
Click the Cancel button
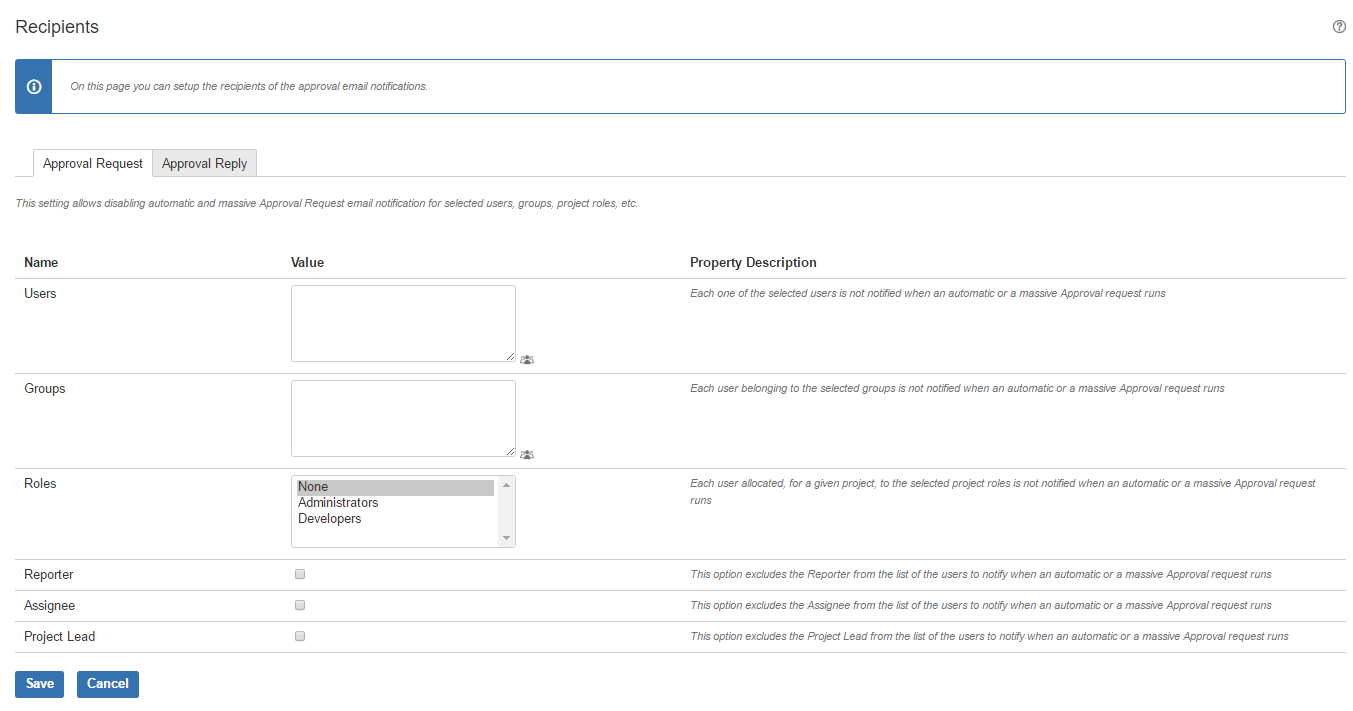[x=107, y=684]
